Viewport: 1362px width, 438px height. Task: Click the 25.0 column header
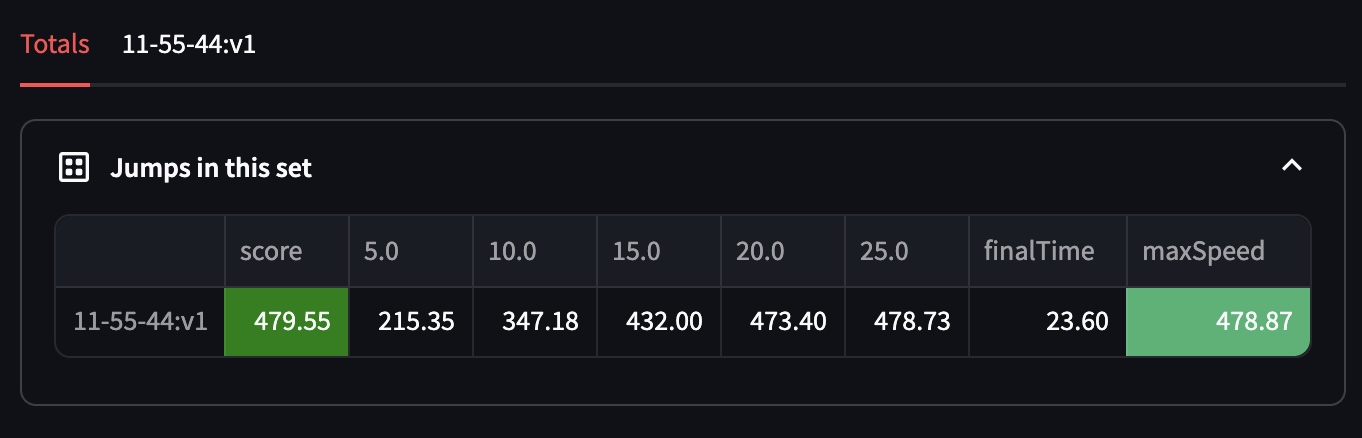coord(907,251)
